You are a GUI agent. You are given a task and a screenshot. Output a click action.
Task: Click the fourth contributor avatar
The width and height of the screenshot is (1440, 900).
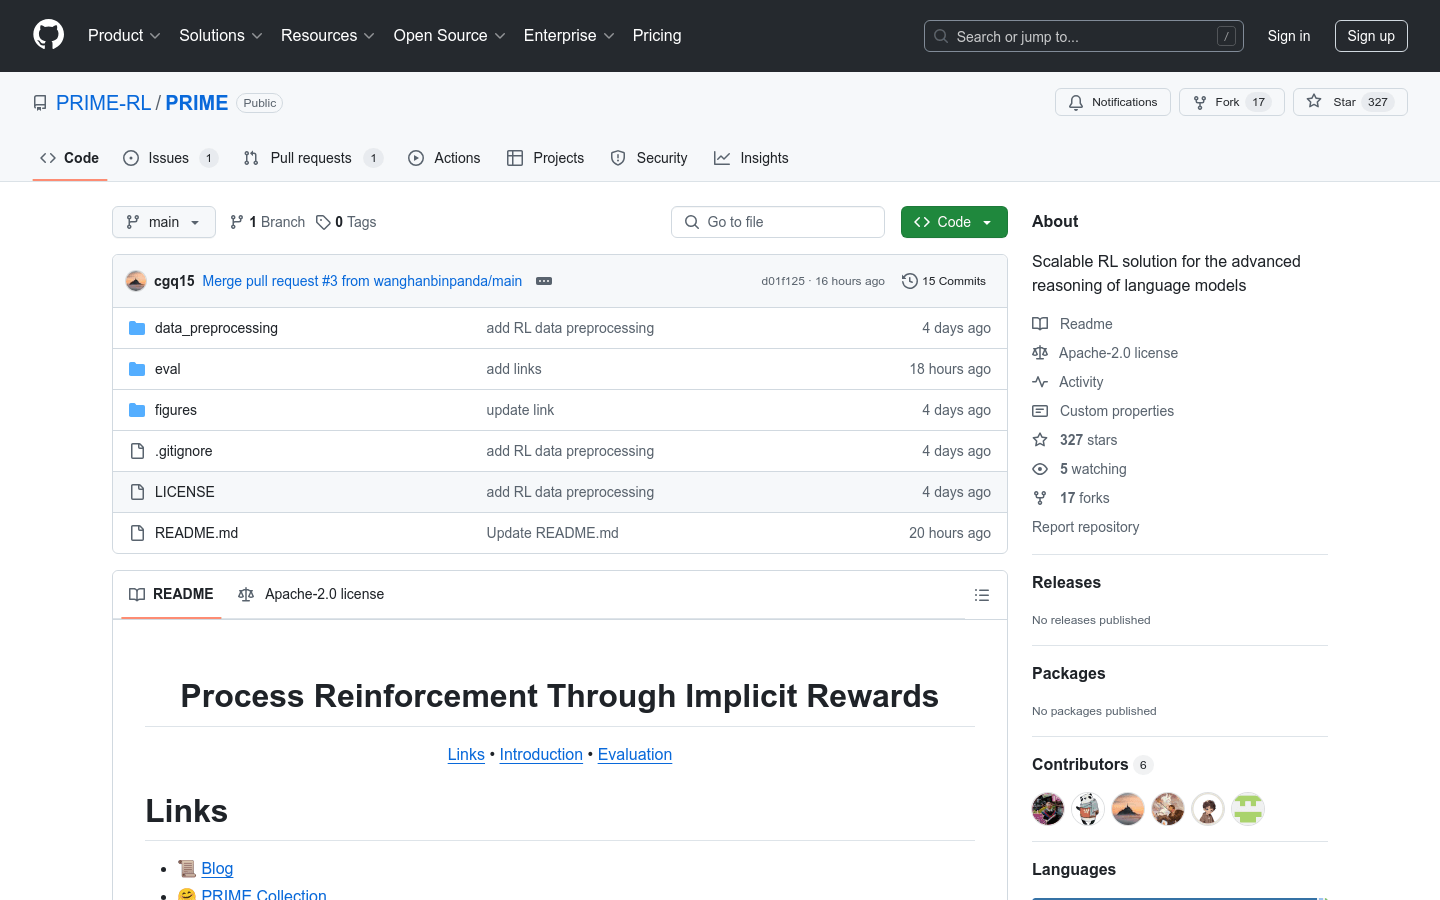point(1168,809)
